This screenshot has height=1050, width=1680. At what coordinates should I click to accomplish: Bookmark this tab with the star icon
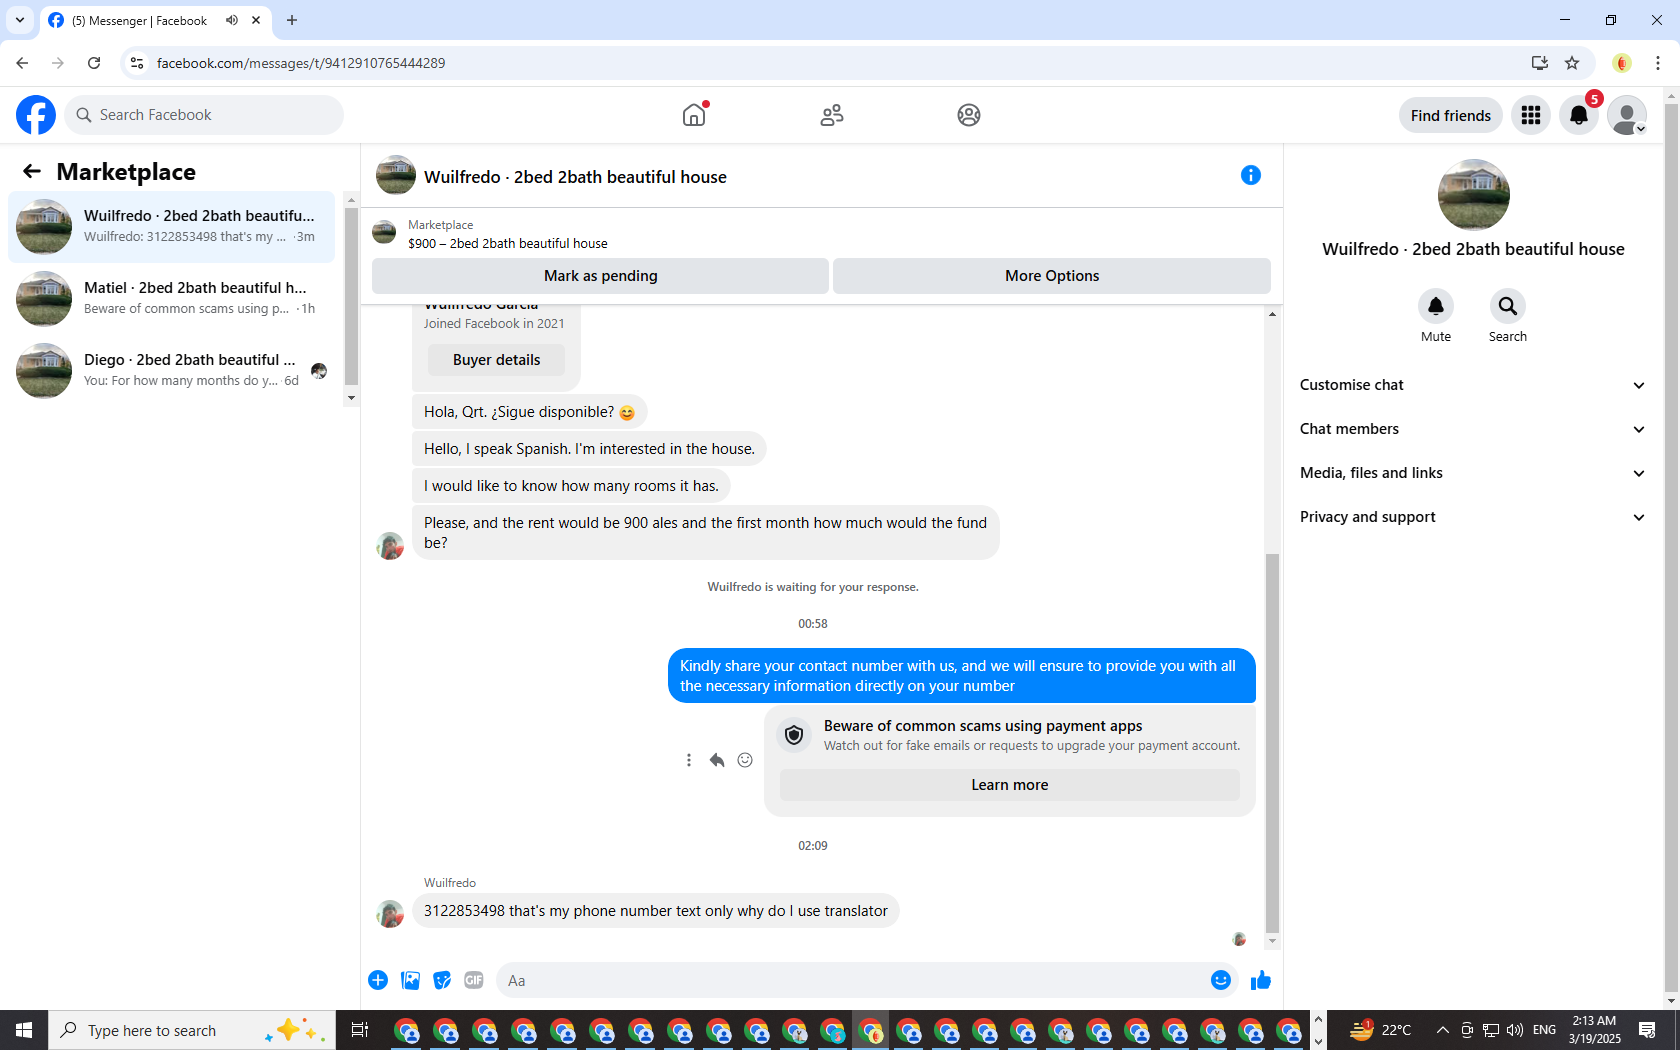pos(1572,63)
